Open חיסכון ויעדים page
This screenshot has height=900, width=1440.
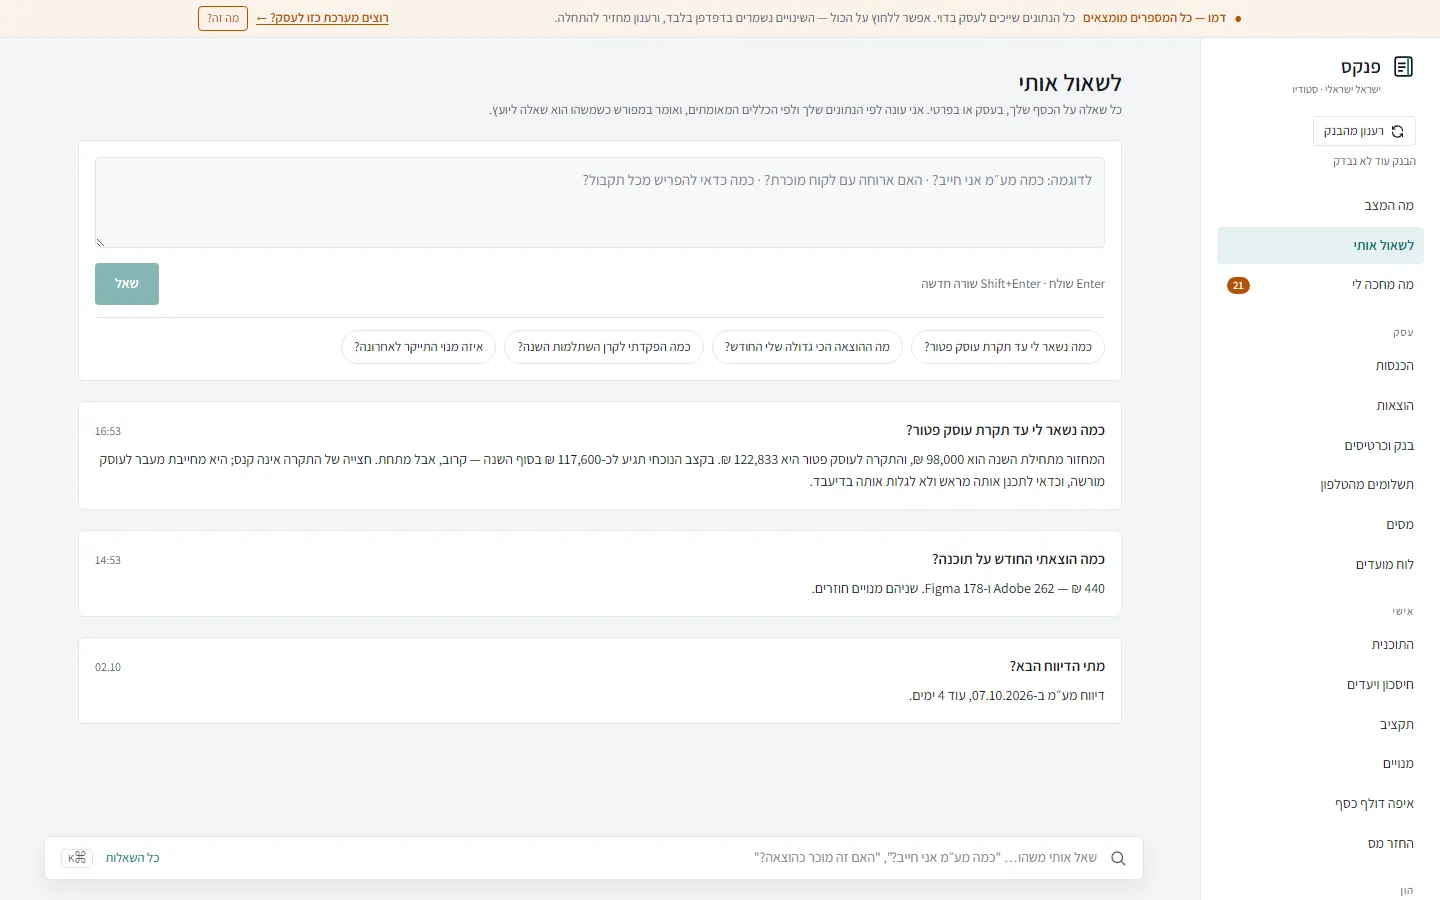click(x=1320, y=684)
